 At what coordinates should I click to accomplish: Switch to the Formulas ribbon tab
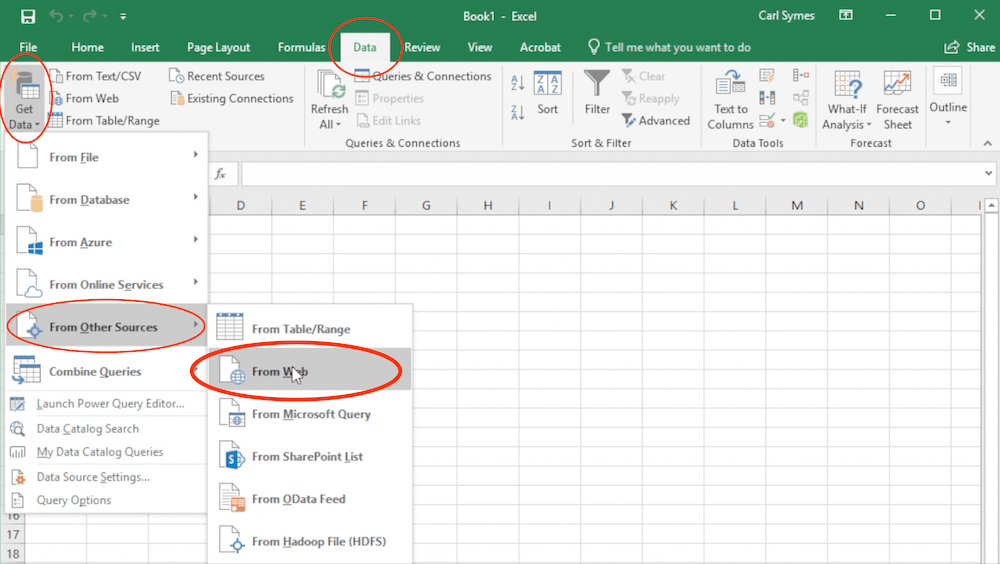pos(301,47)
